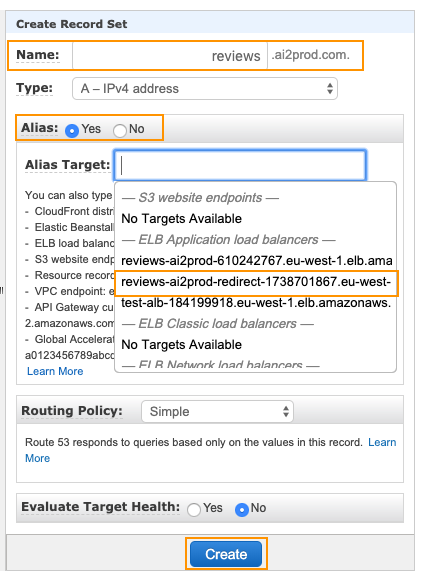This screenshot has height=576, width=424.
Task: Select the Alias No radio button
Action: [x=120, y=130]
